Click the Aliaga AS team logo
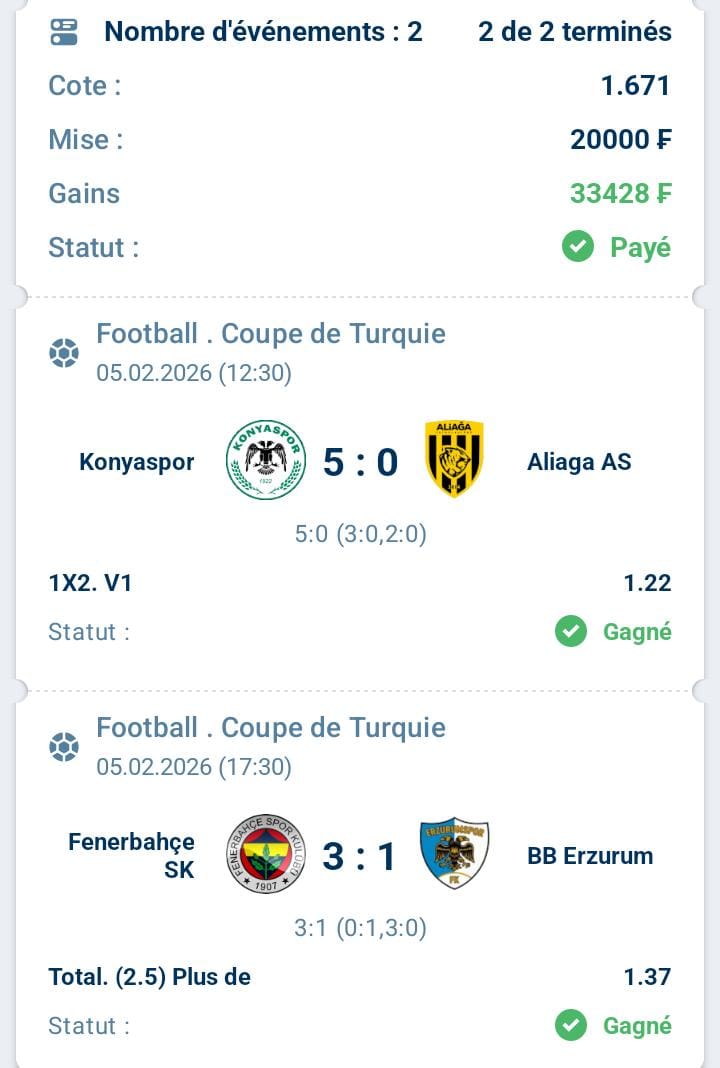Screen dimensions: 720x1068 pos(454,459)
